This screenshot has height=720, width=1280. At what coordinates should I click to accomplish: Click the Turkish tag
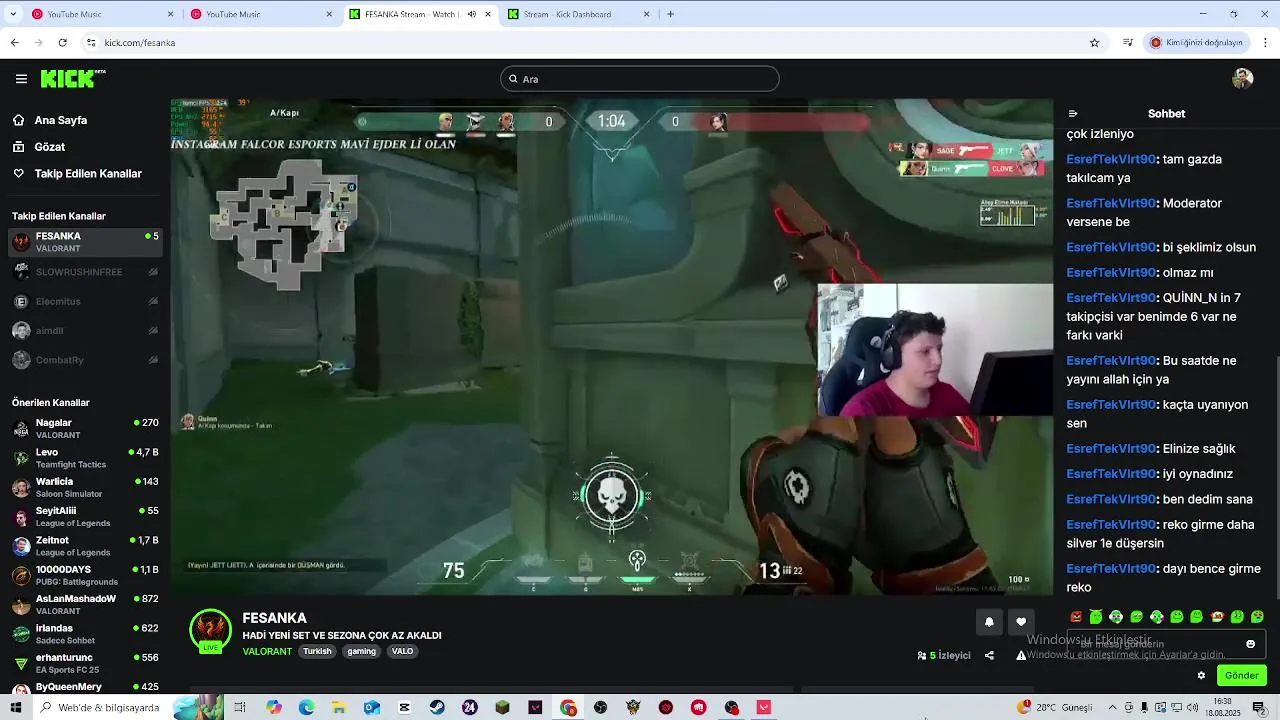[317, 651]
